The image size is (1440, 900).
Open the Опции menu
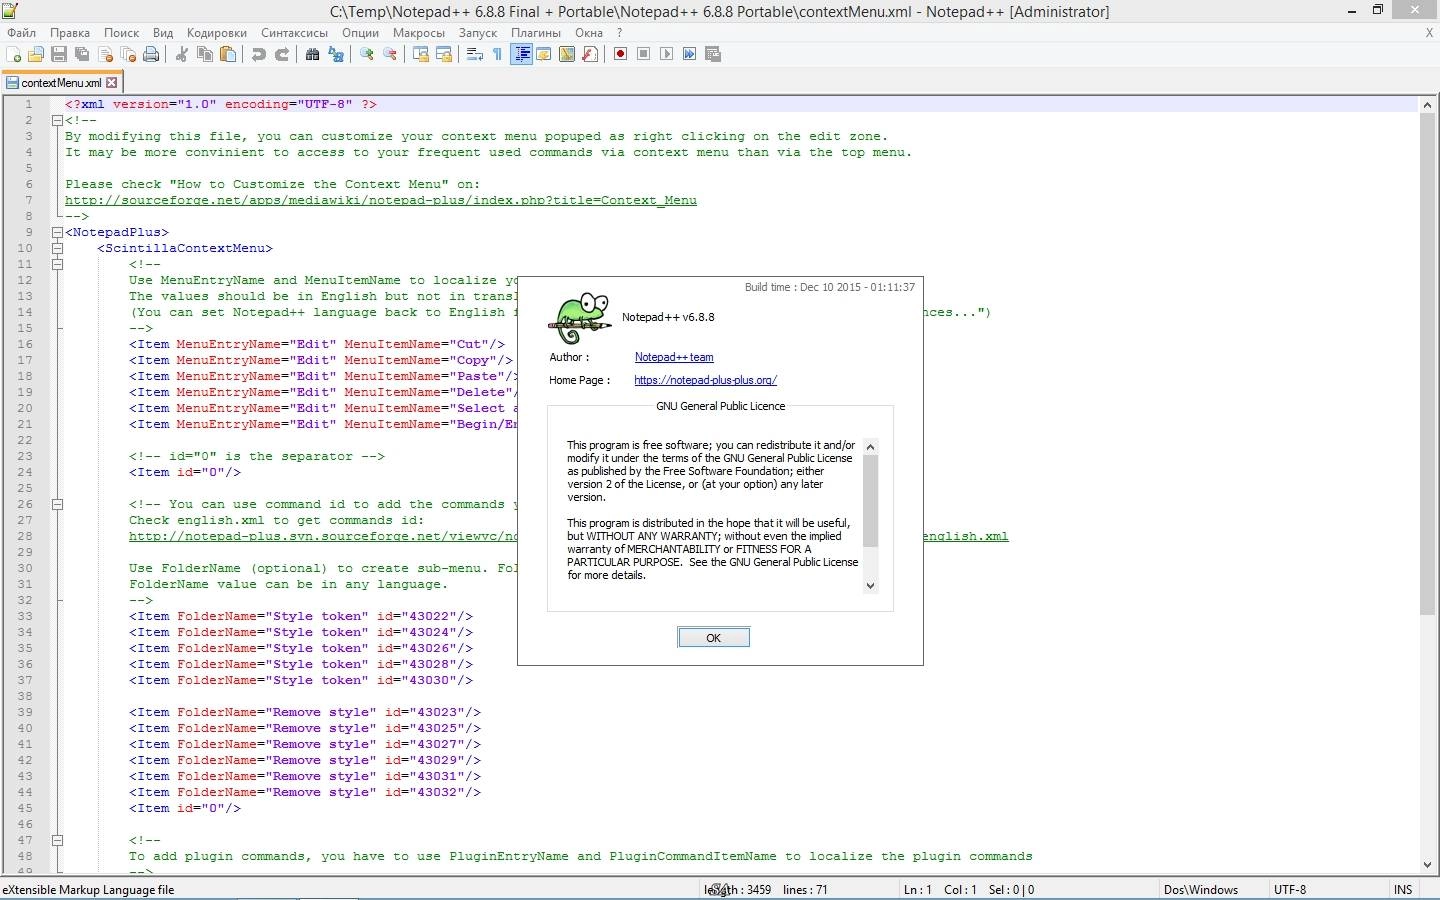coord(361,32)
